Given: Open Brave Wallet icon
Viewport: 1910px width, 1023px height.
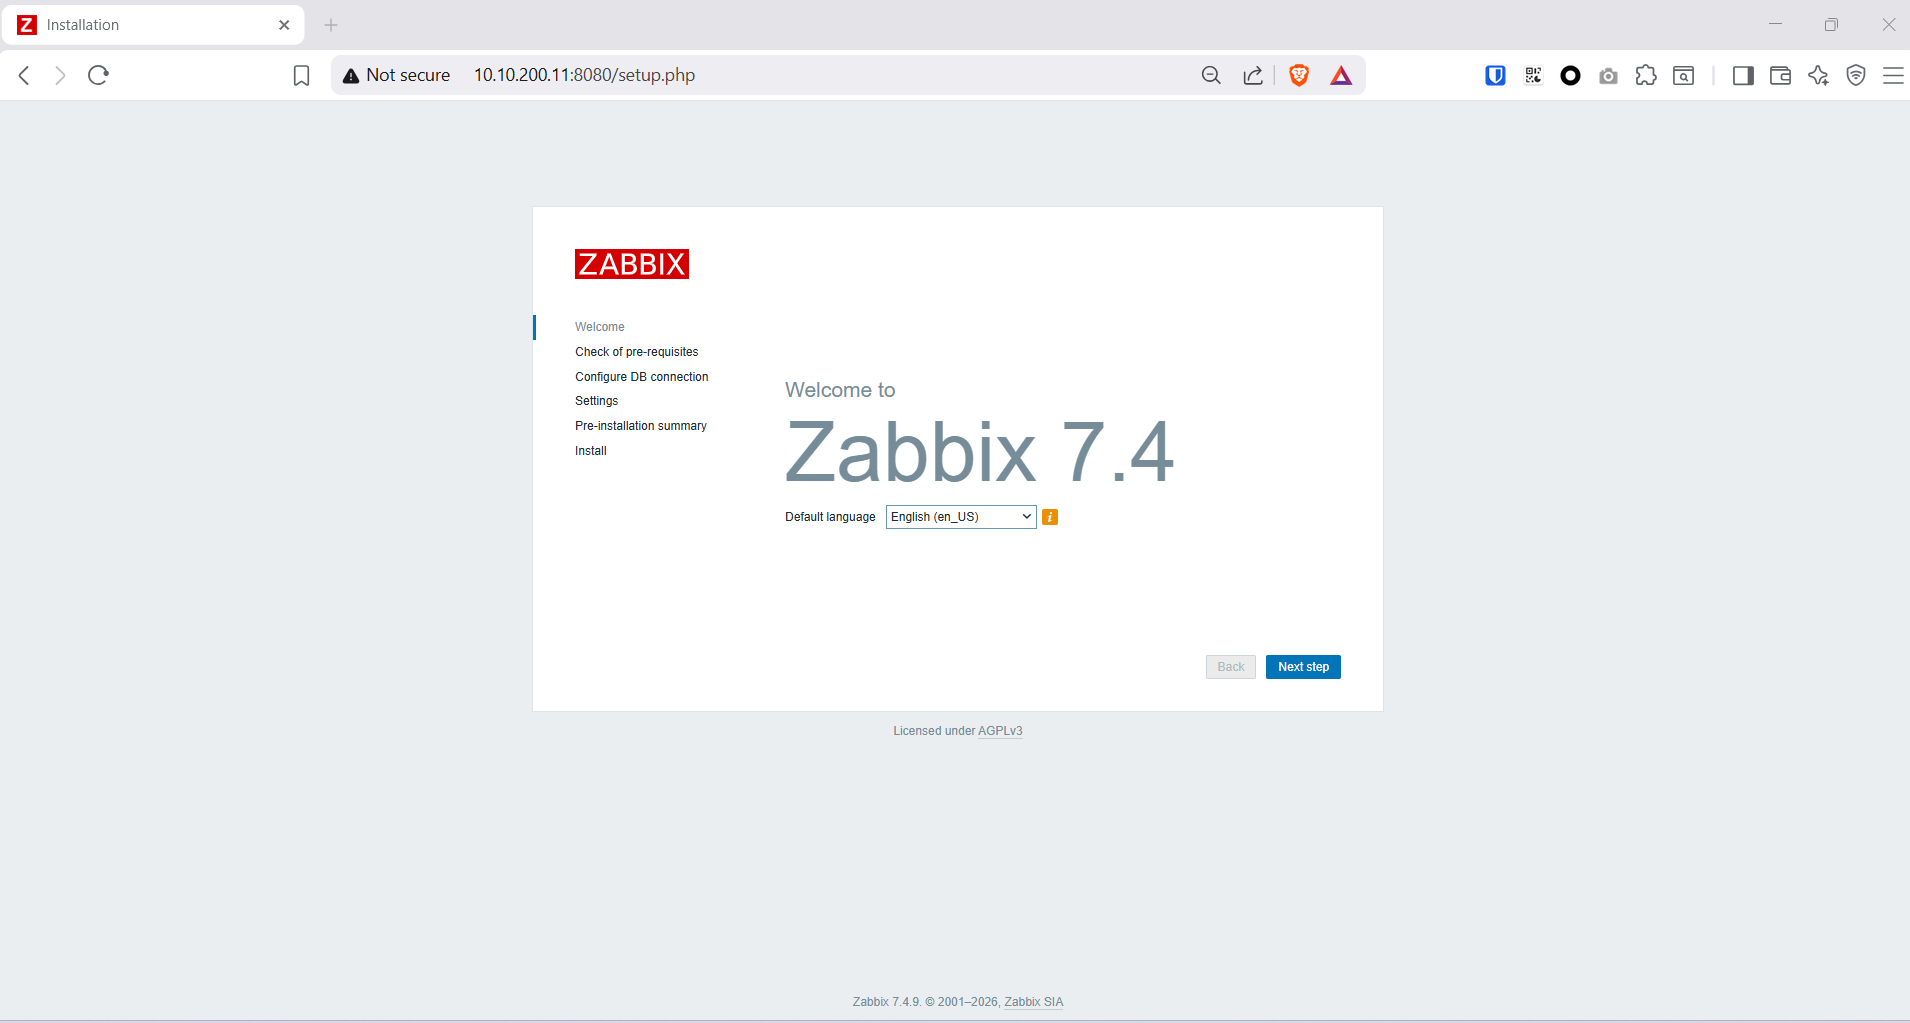Looking at the screenshot, I should point(1780,75).
